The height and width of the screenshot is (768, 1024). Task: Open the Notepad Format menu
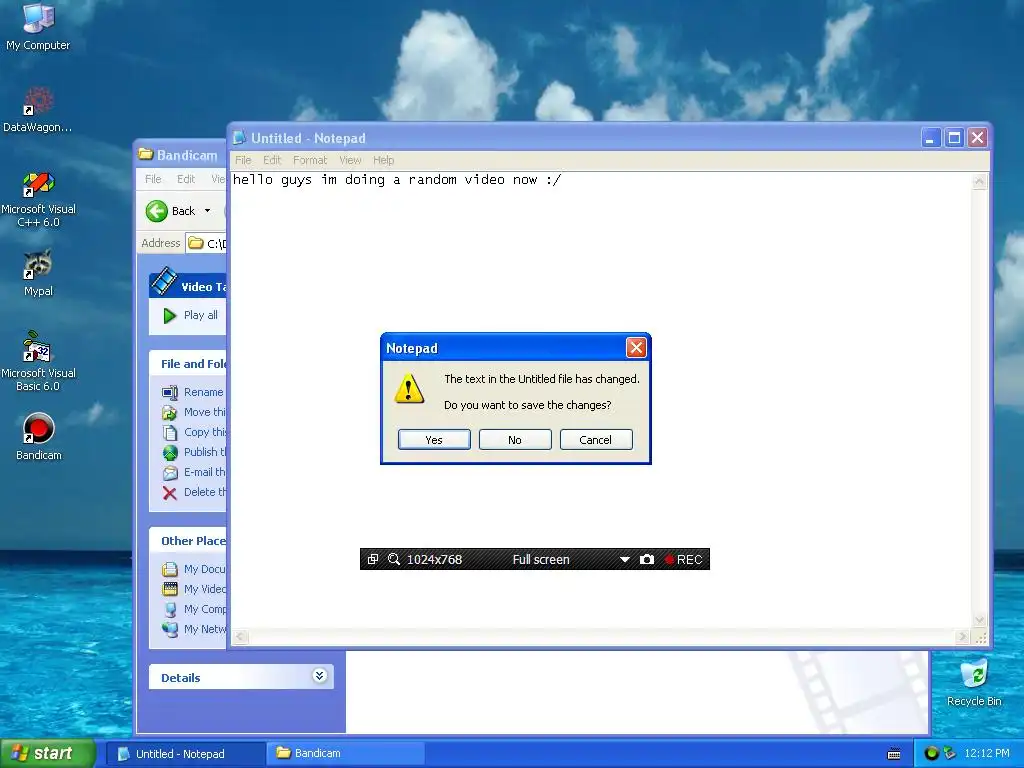(310, 160)
